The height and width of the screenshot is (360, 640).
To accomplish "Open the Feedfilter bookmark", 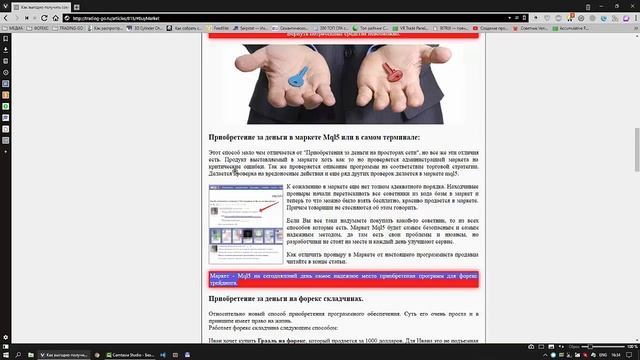I will [218, 28].
